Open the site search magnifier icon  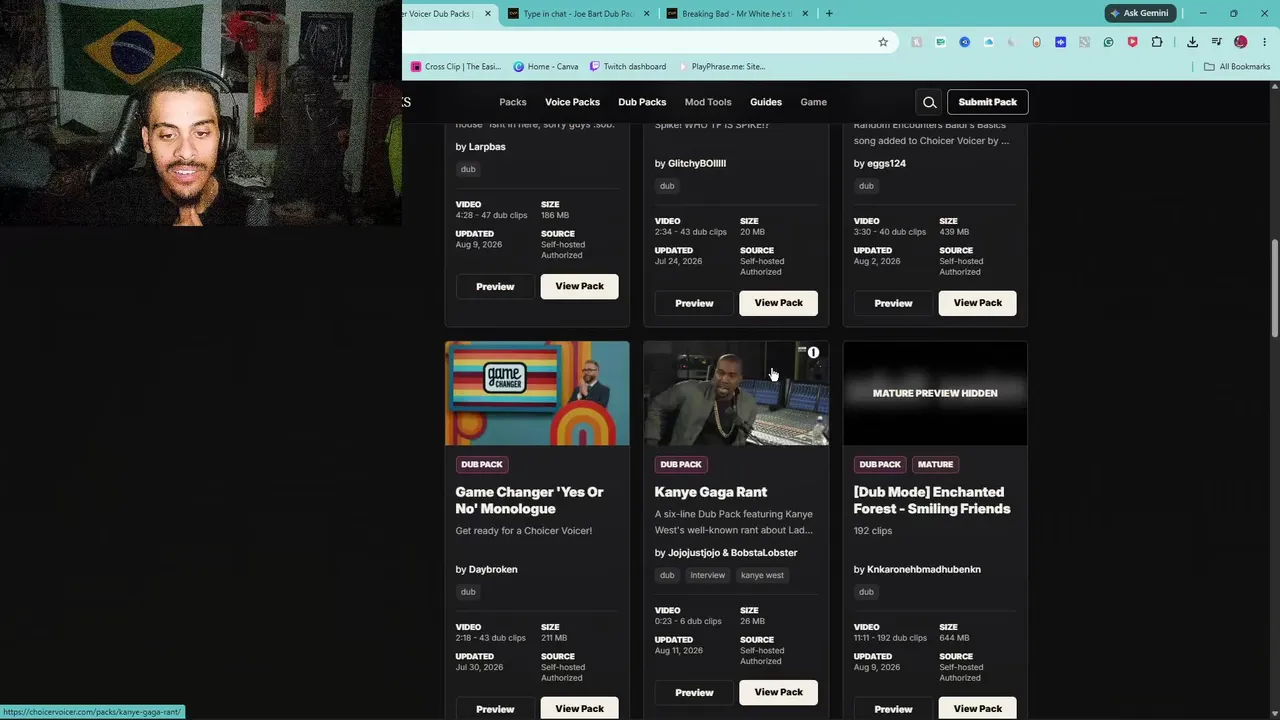(930, 102)
